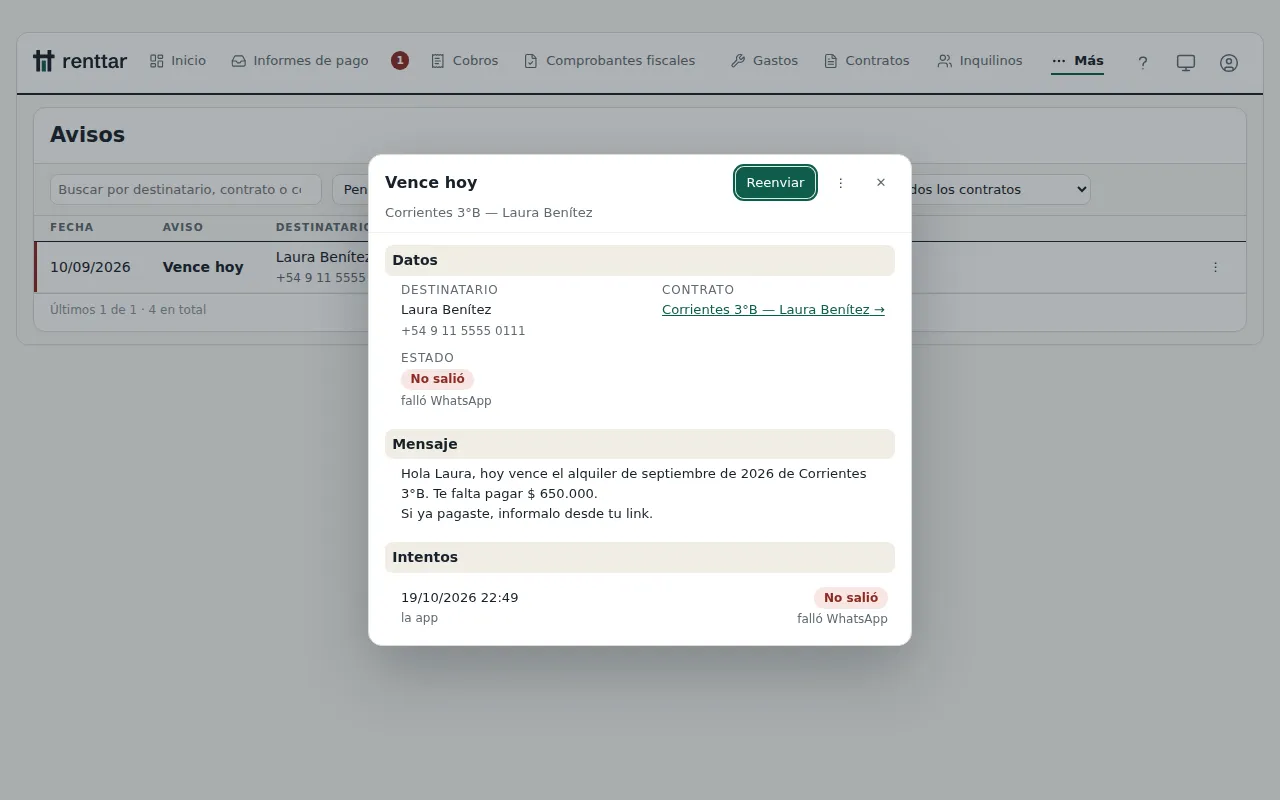Open Contratos in the nav bar
The width and height of the screenshot is (1280, 800).
(867, 61)
